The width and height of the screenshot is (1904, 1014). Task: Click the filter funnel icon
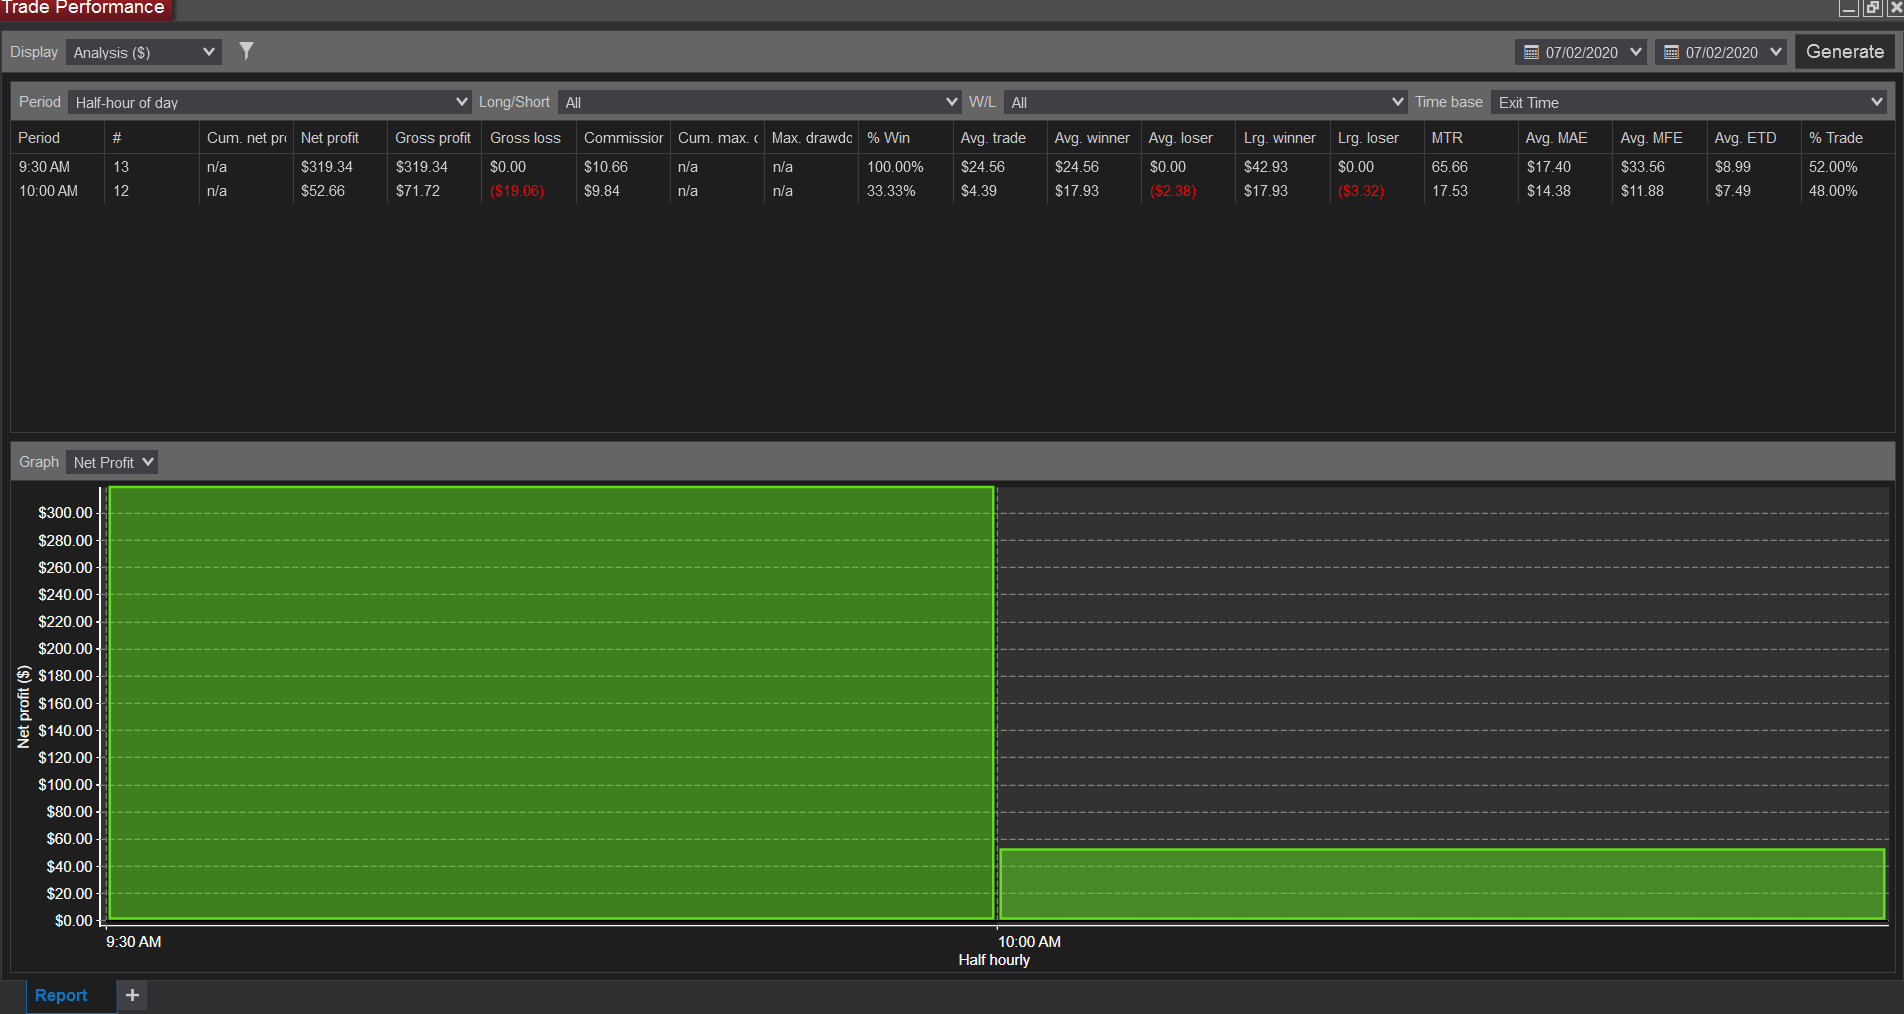pyautogui.click(x=246, y=51)
